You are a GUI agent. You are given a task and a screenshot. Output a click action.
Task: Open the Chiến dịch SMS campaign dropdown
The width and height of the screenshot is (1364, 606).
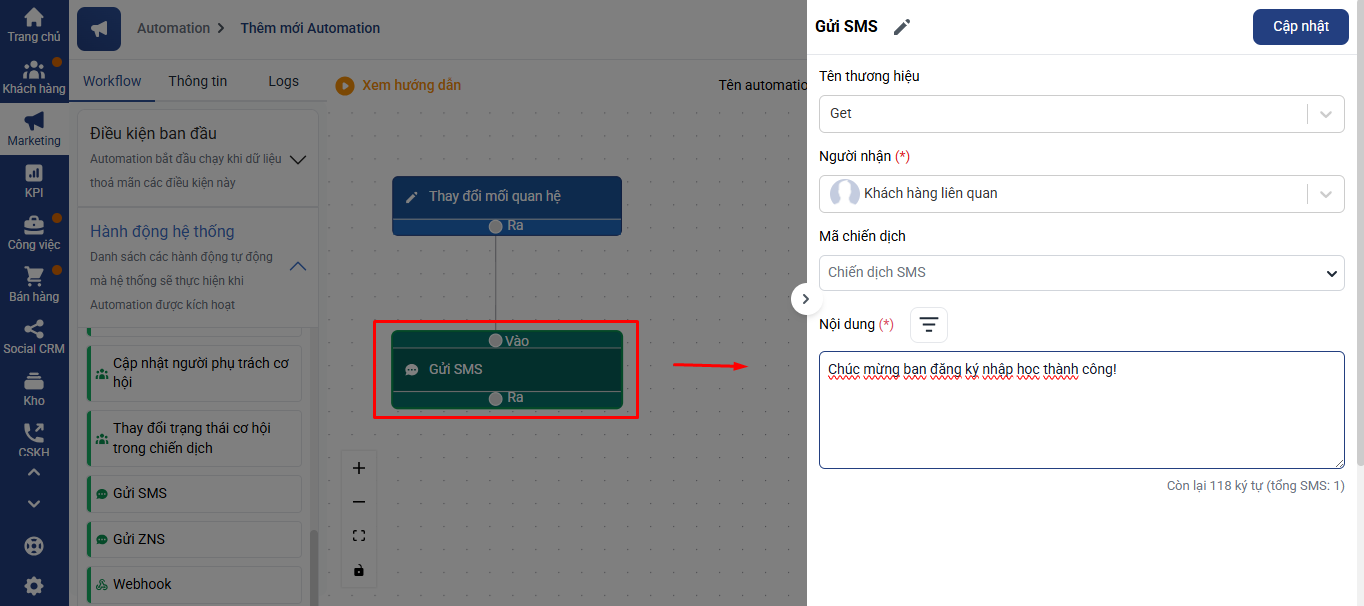tap(1081, 272)
